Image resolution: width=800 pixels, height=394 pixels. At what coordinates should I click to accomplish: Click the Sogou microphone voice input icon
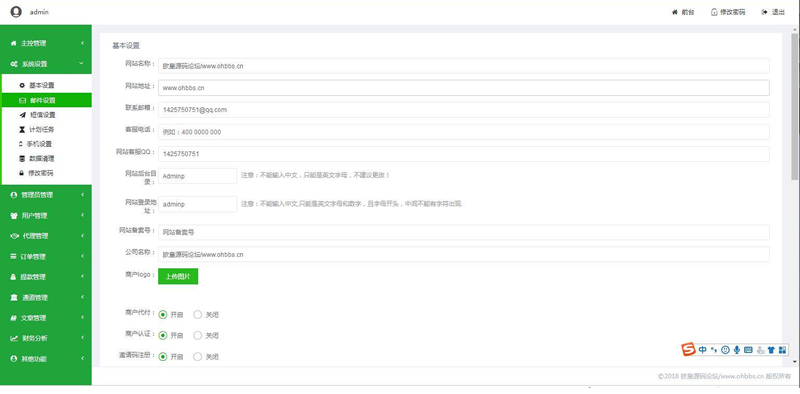[x=737, y=350]
